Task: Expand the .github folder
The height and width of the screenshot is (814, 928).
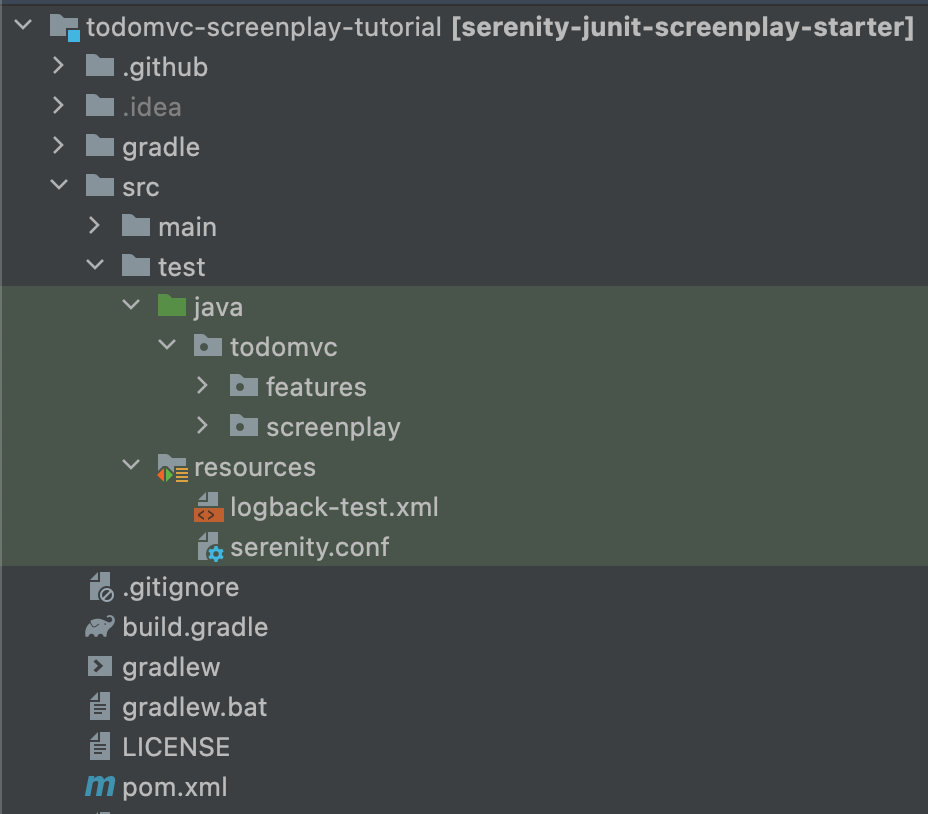Action: tap(59, 67)
